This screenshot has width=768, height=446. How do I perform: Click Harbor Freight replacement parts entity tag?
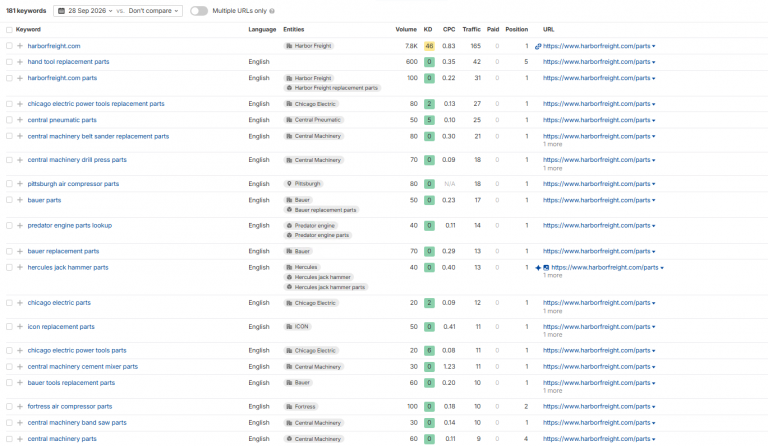coord(332,88)
